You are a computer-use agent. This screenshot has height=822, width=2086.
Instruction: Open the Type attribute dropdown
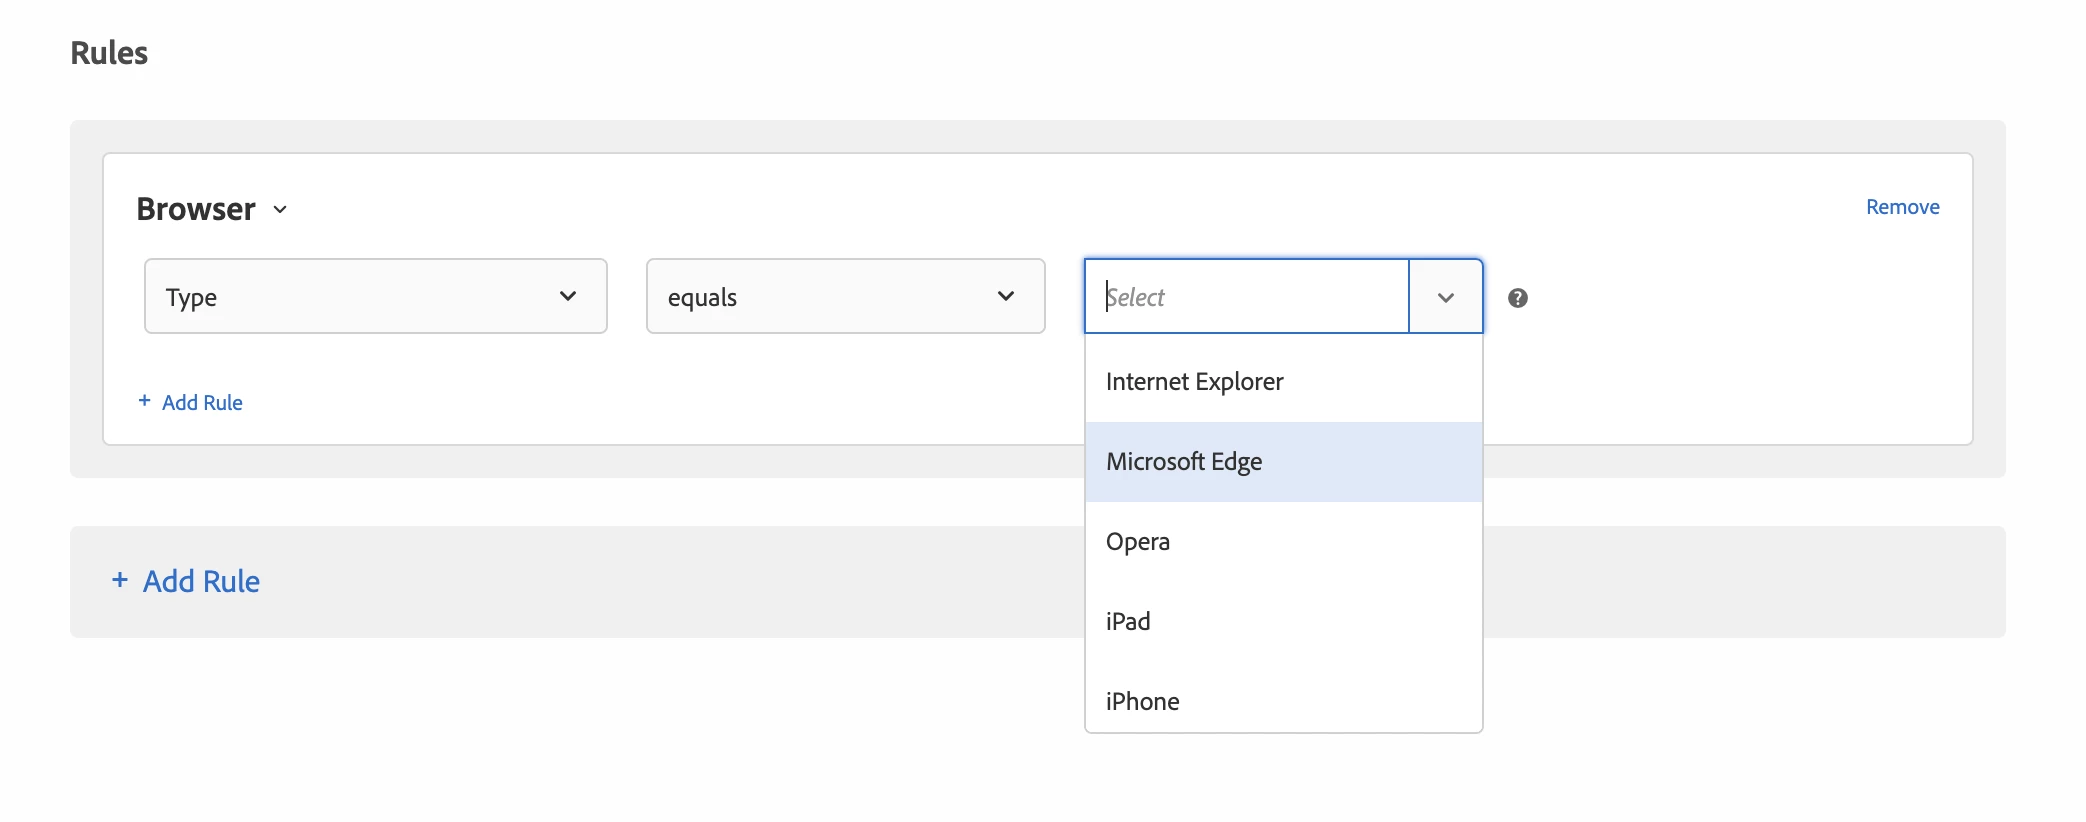375,296
